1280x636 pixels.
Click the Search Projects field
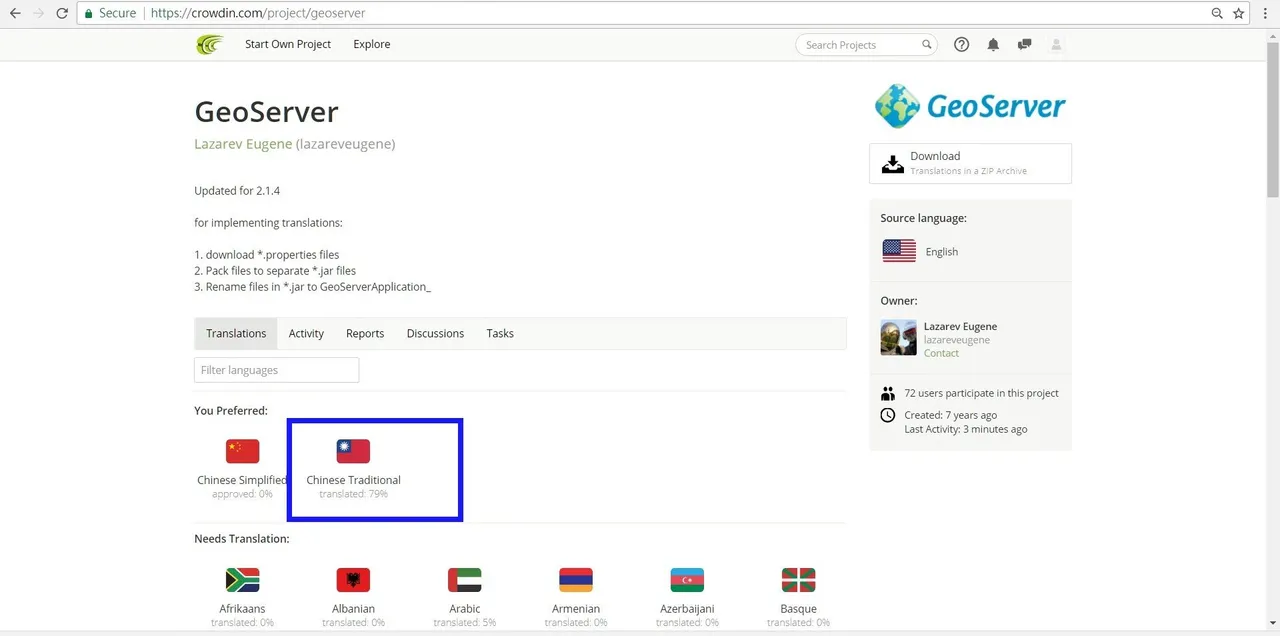pos(865,44)
